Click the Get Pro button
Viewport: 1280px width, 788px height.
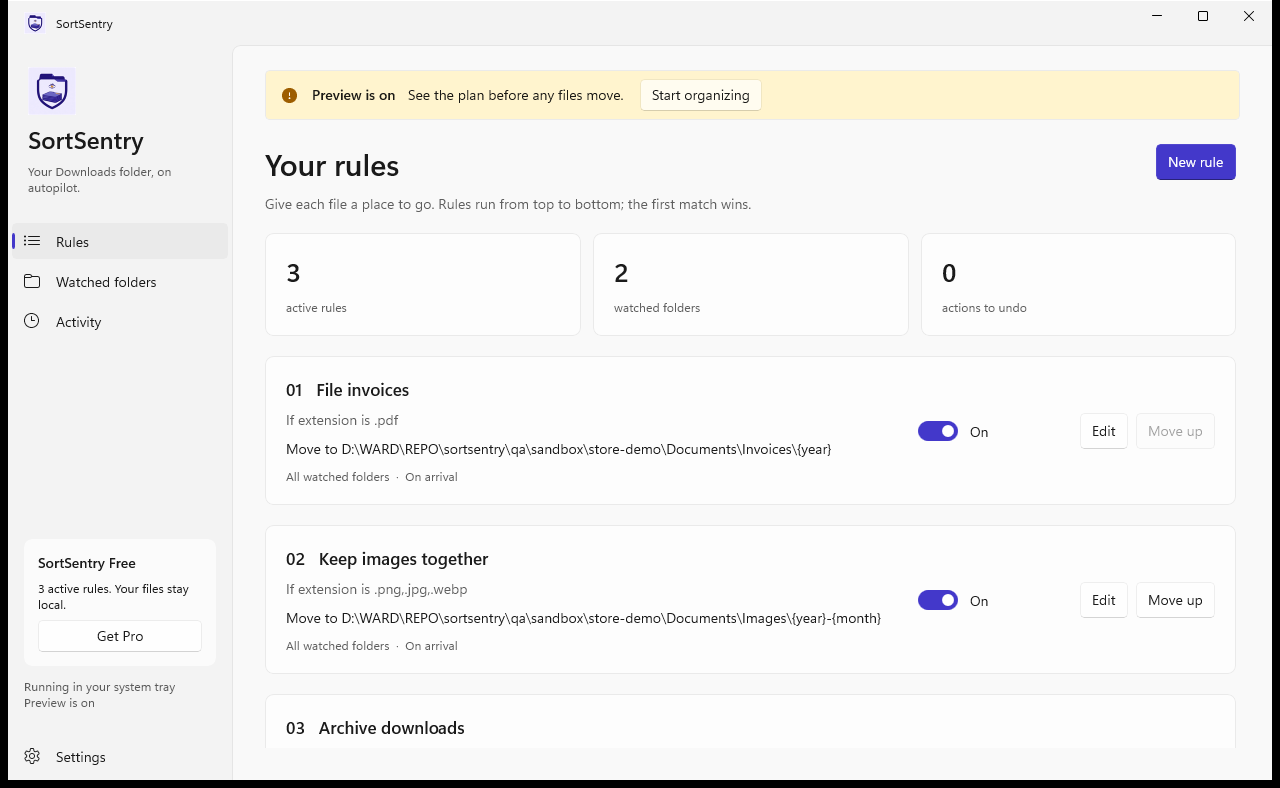120,636
